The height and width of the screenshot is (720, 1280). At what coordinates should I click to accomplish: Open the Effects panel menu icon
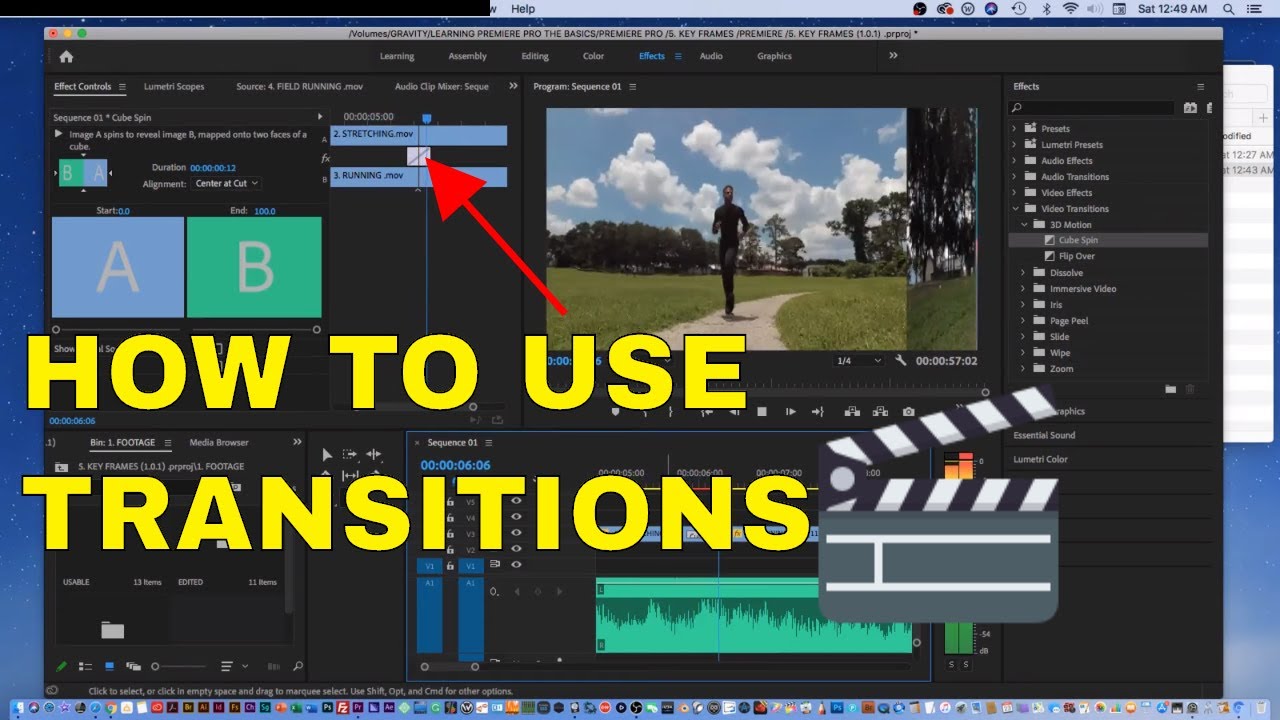pyautogui.click(x=1201, y=87)
